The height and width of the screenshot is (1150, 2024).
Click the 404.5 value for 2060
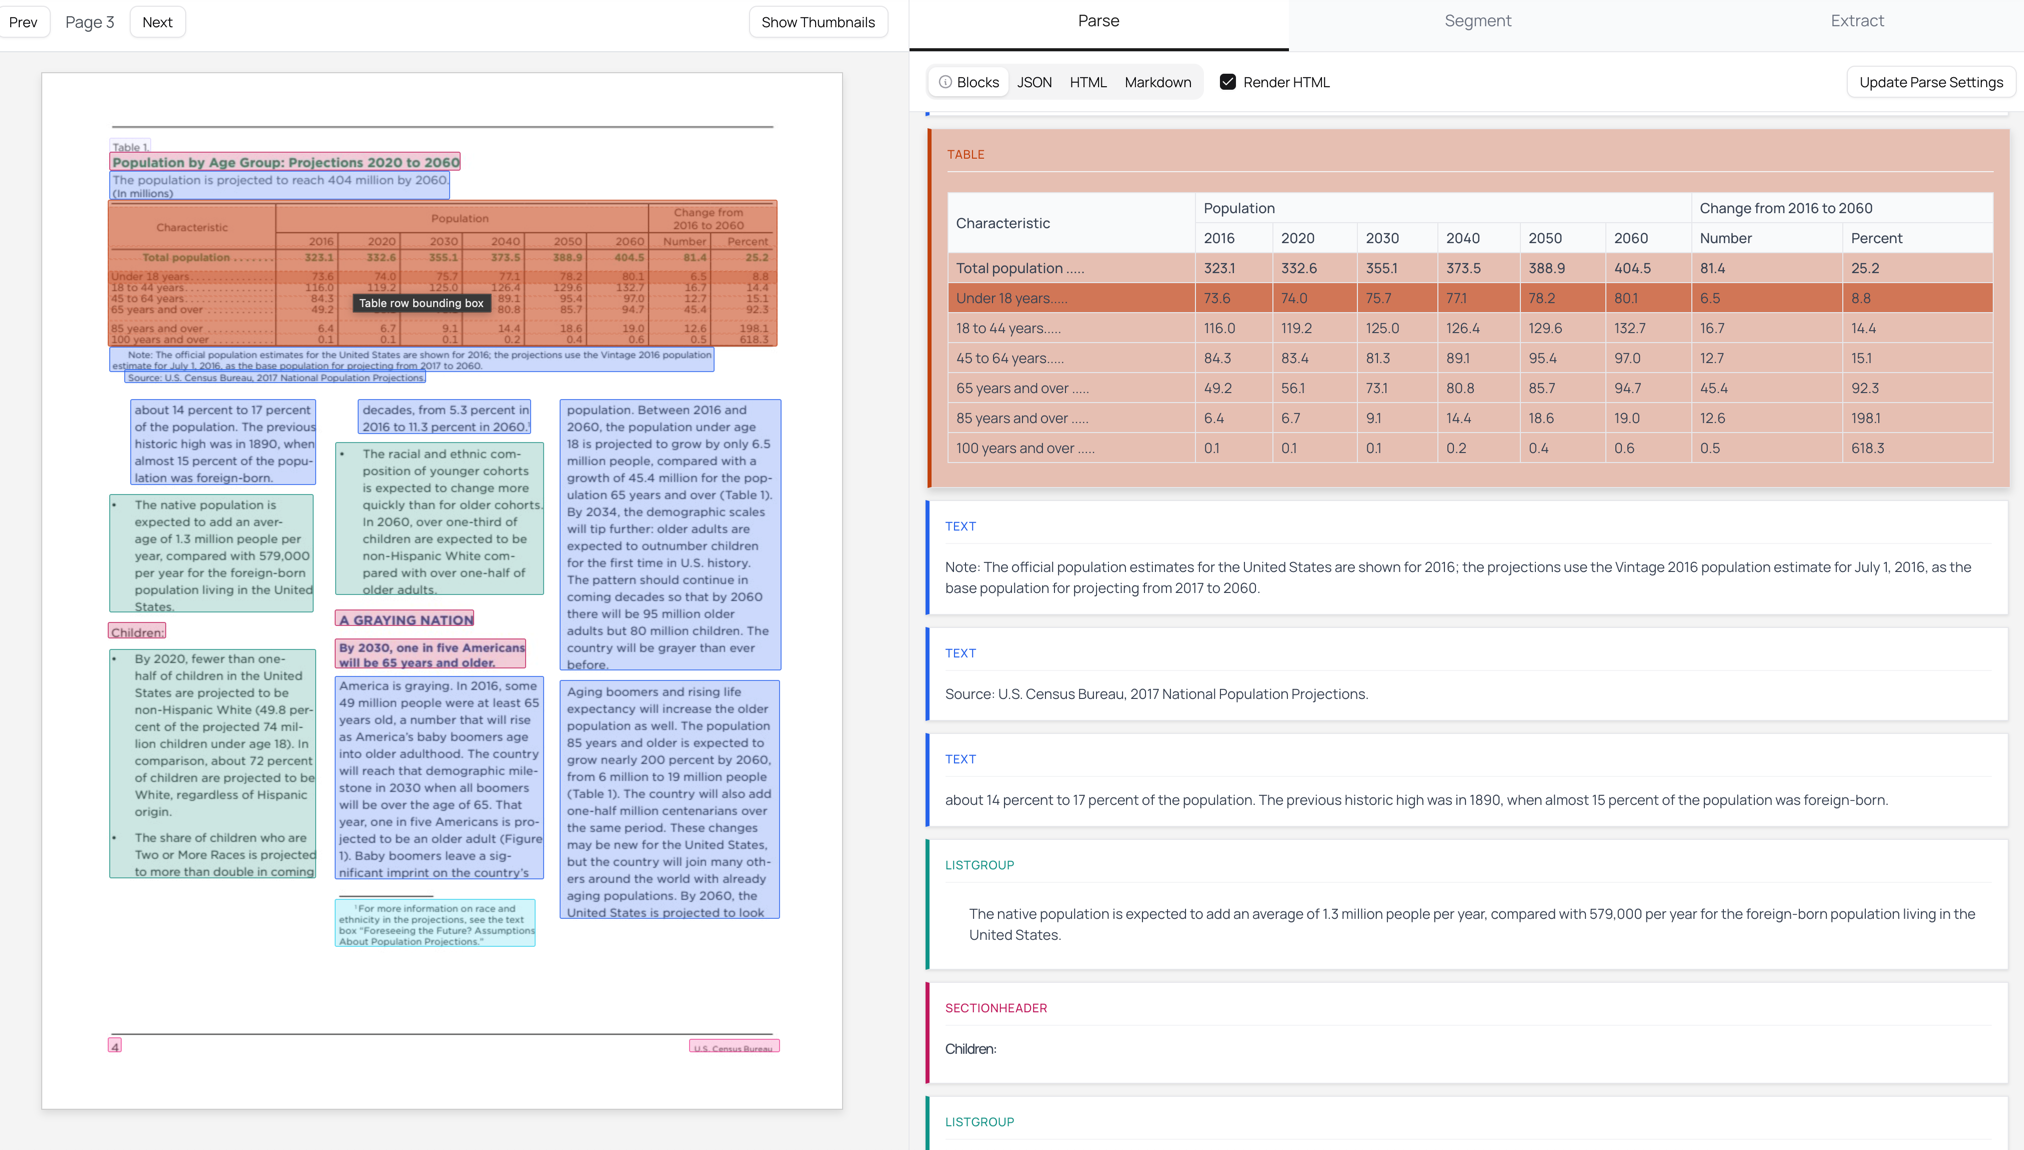[1648, 268]
